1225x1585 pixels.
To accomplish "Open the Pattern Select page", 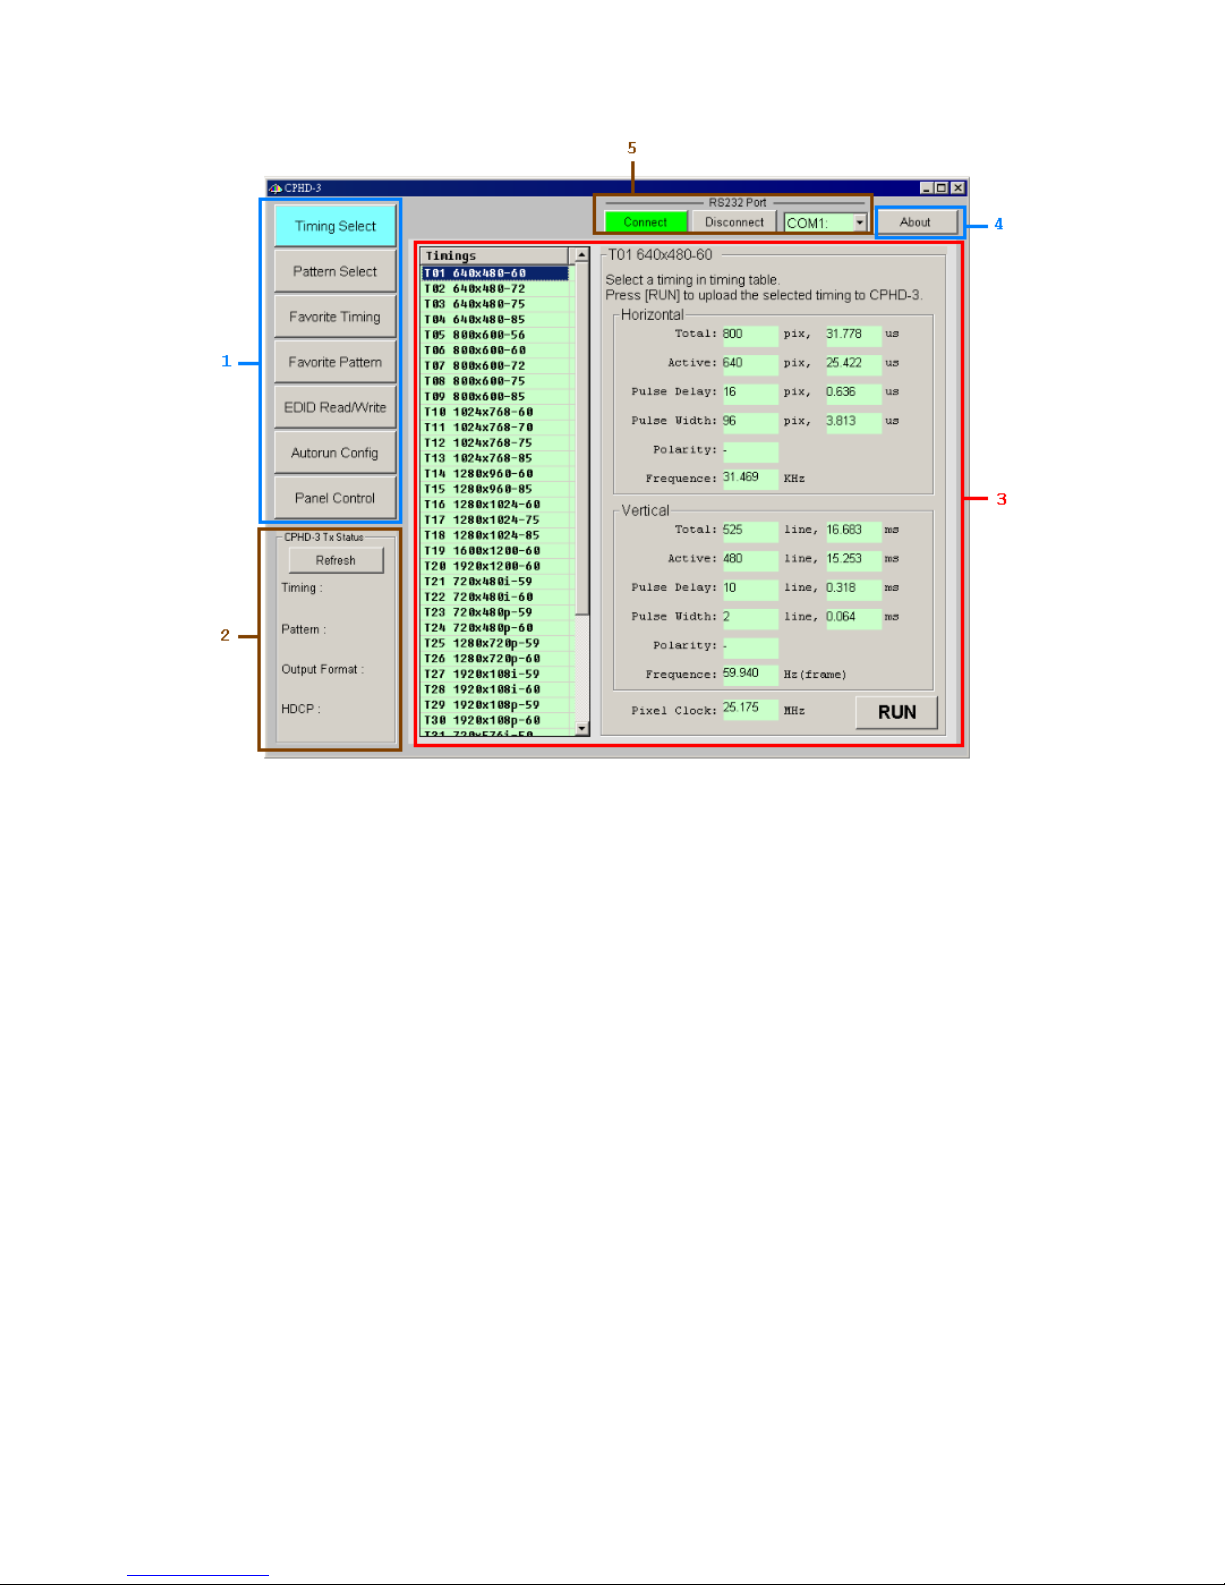I will [335, 271].
